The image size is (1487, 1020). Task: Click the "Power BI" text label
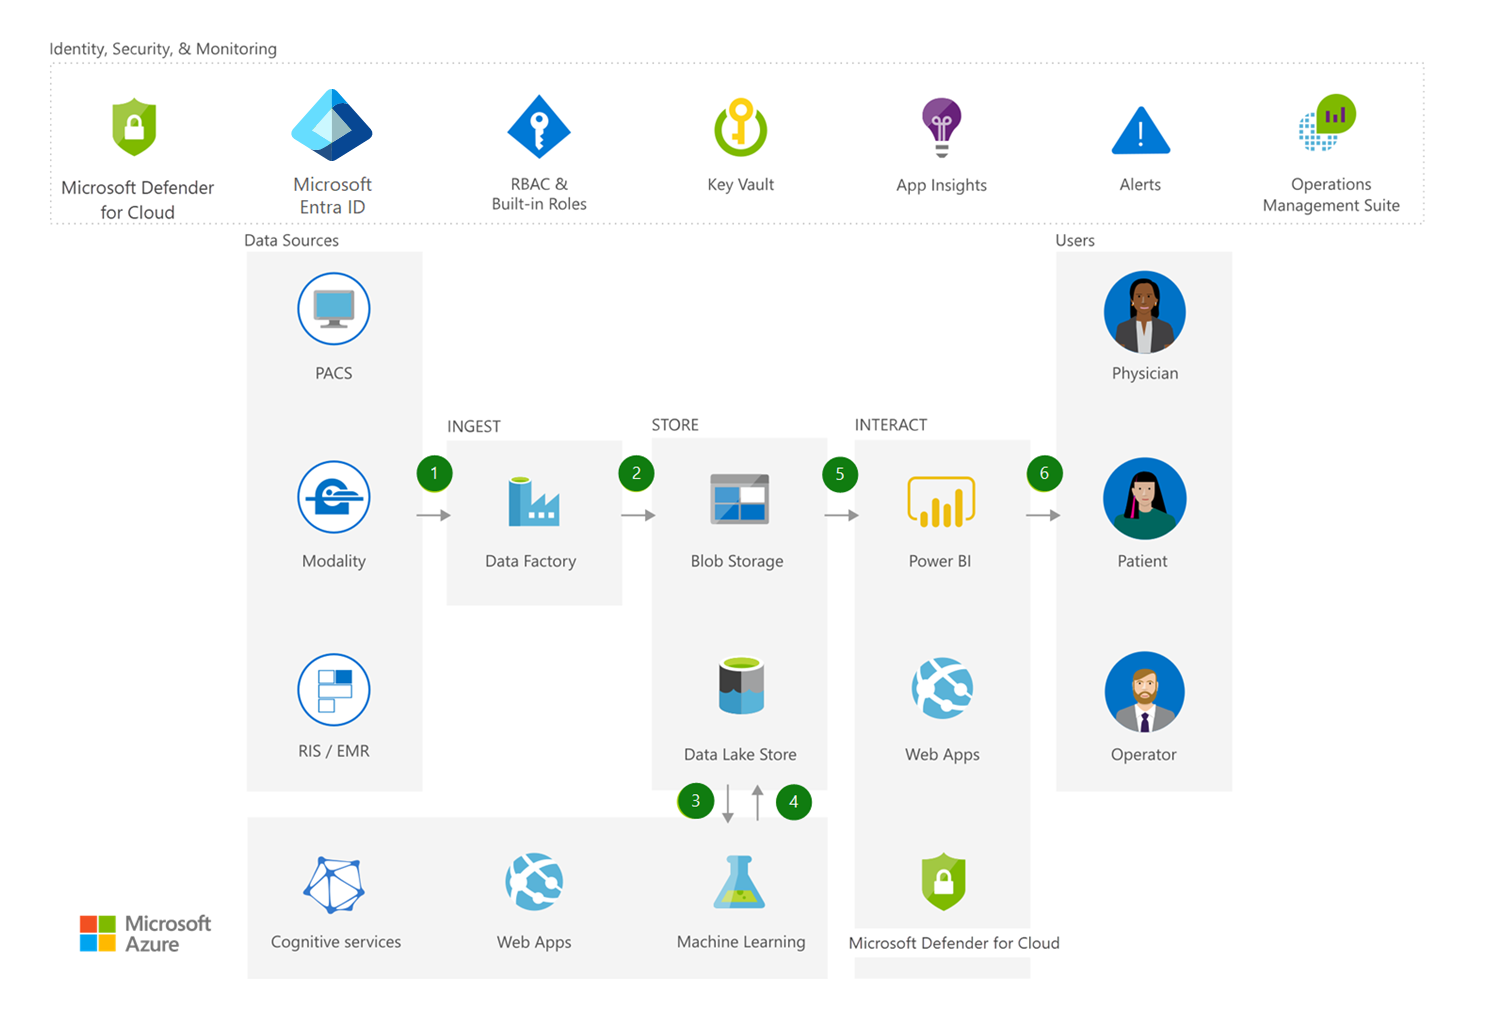click(940, 561)
